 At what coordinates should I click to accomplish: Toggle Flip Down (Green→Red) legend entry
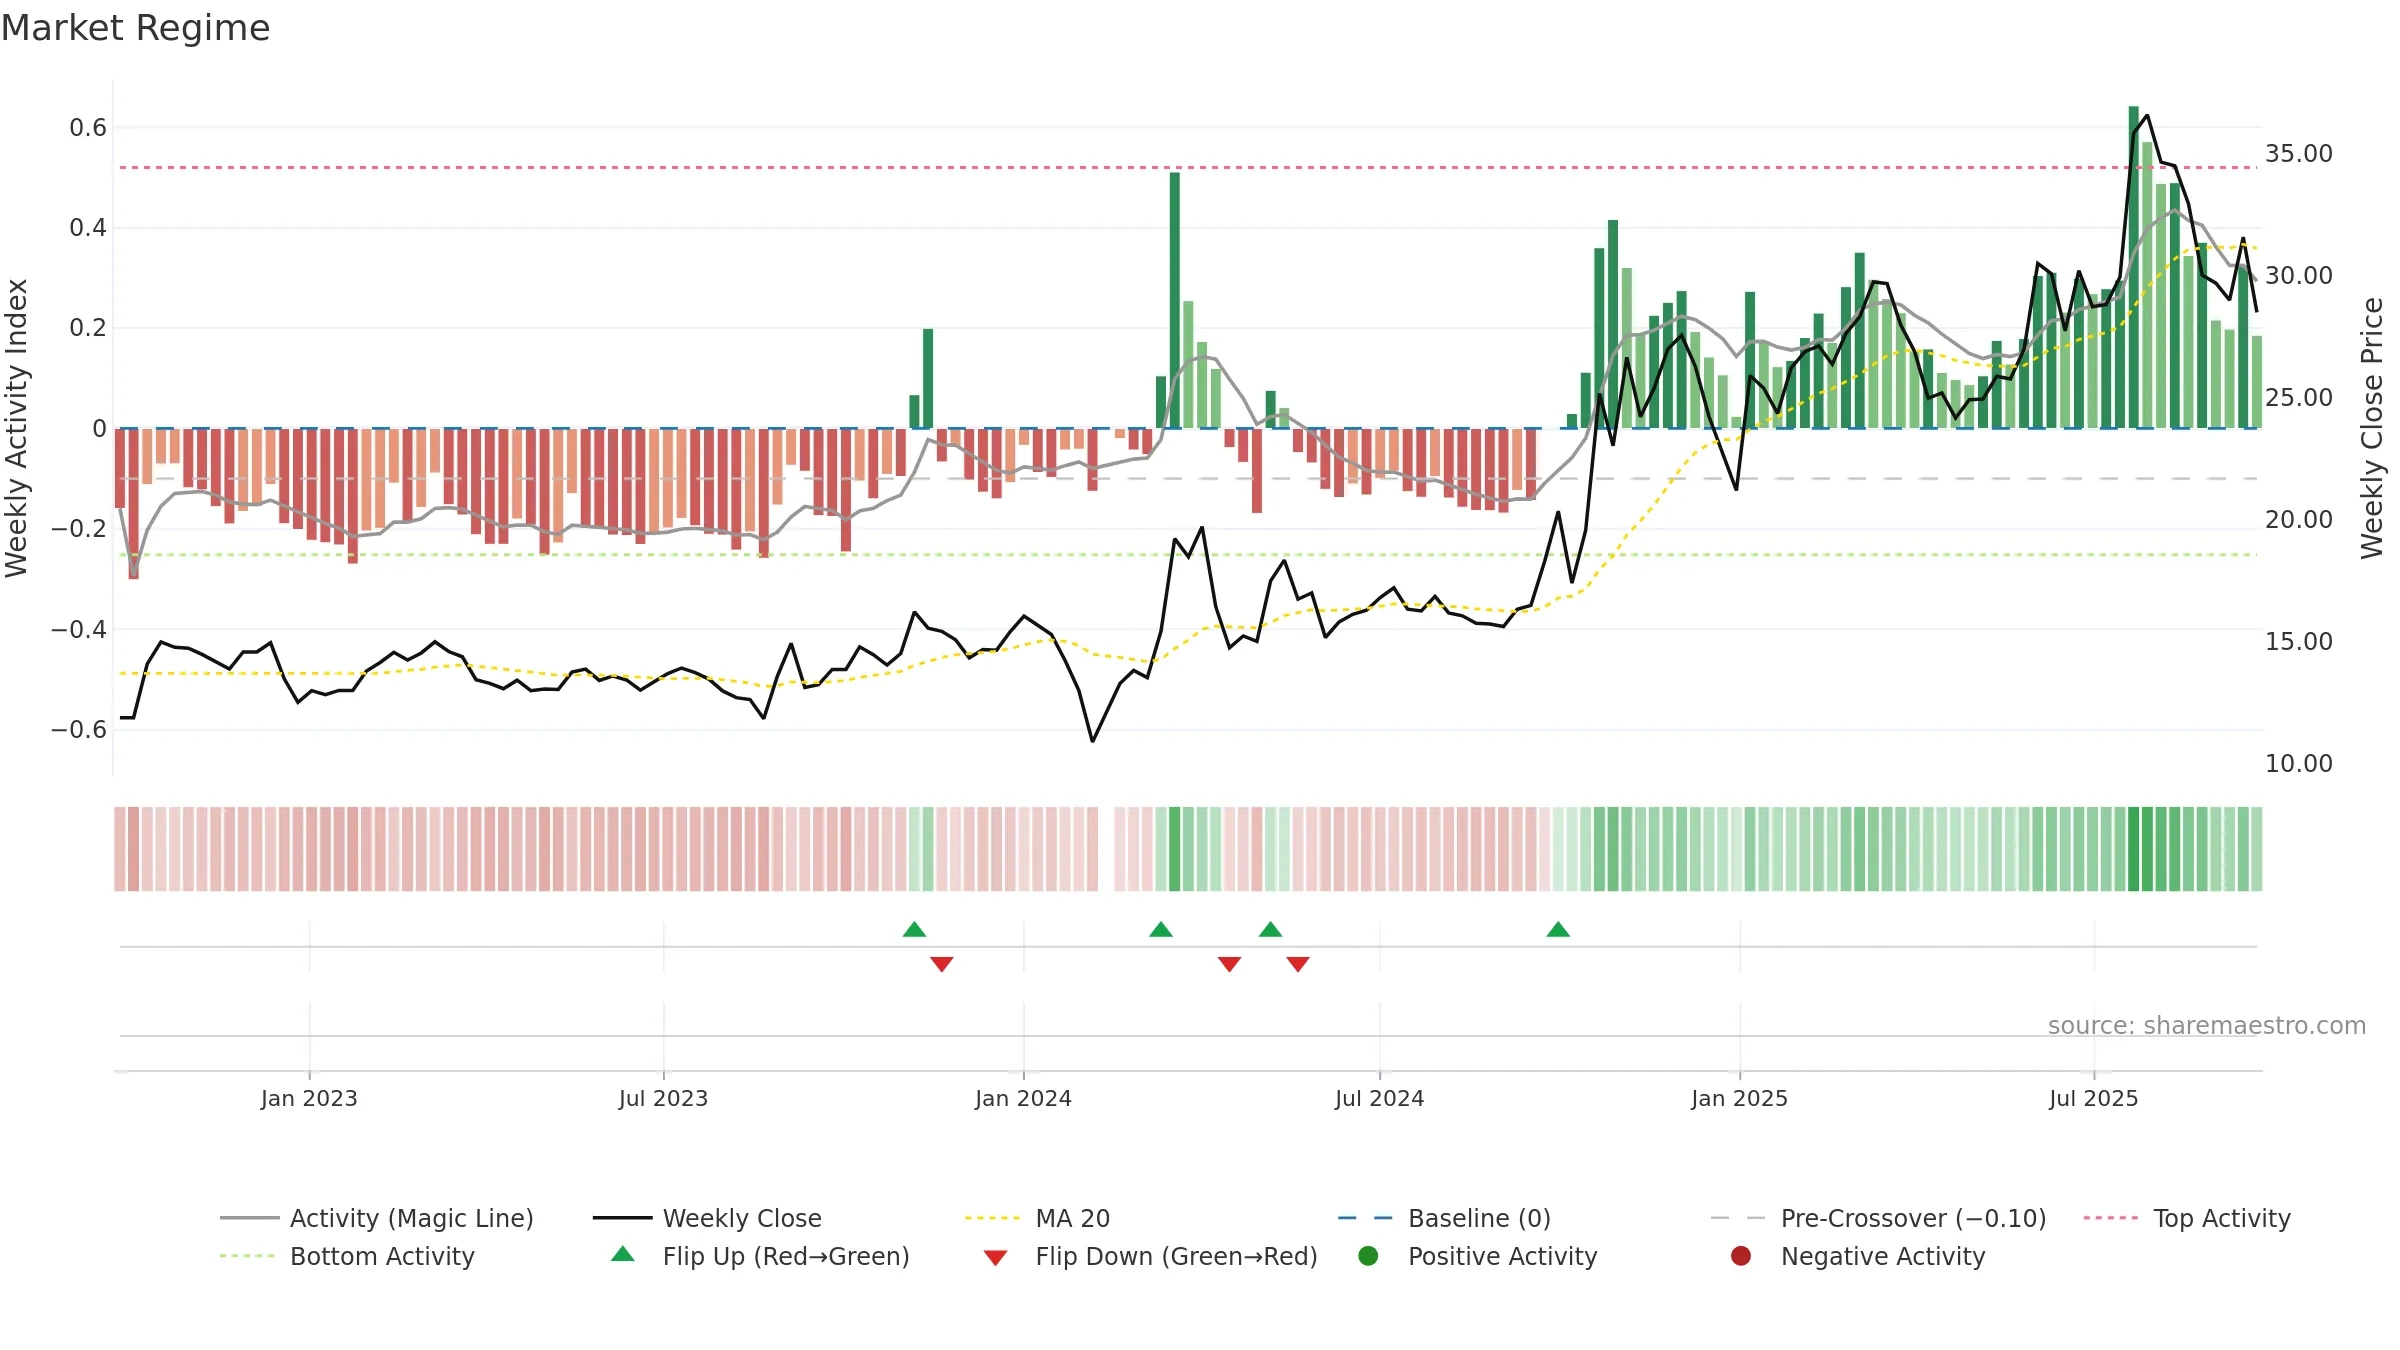click(1150, 1256)
